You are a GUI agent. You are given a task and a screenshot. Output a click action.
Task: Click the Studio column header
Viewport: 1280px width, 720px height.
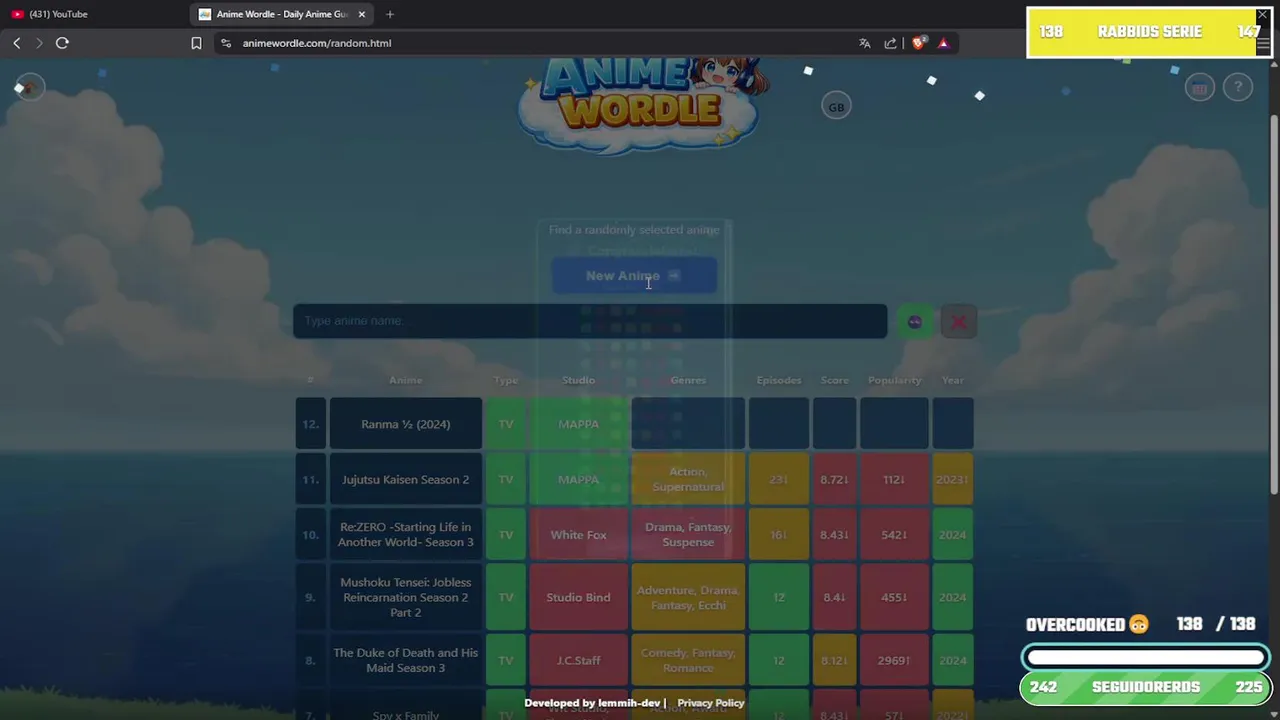click(578, 380)
